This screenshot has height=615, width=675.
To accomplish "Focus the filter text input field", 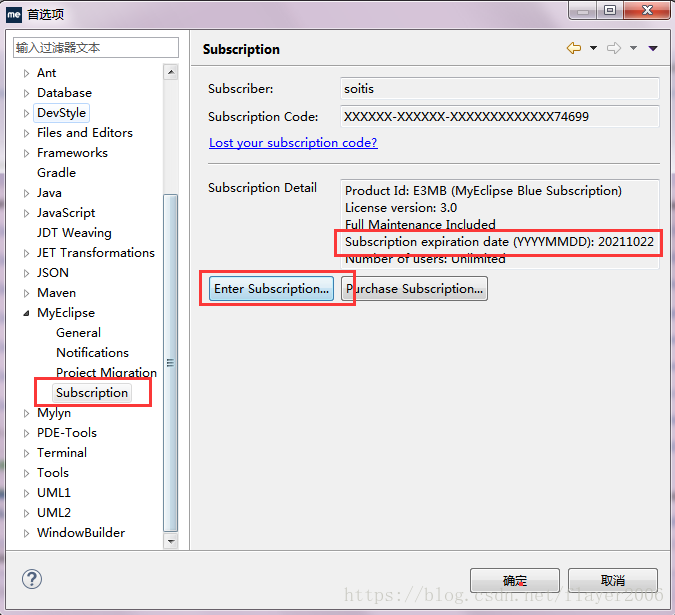I will [x=96, y=47].
